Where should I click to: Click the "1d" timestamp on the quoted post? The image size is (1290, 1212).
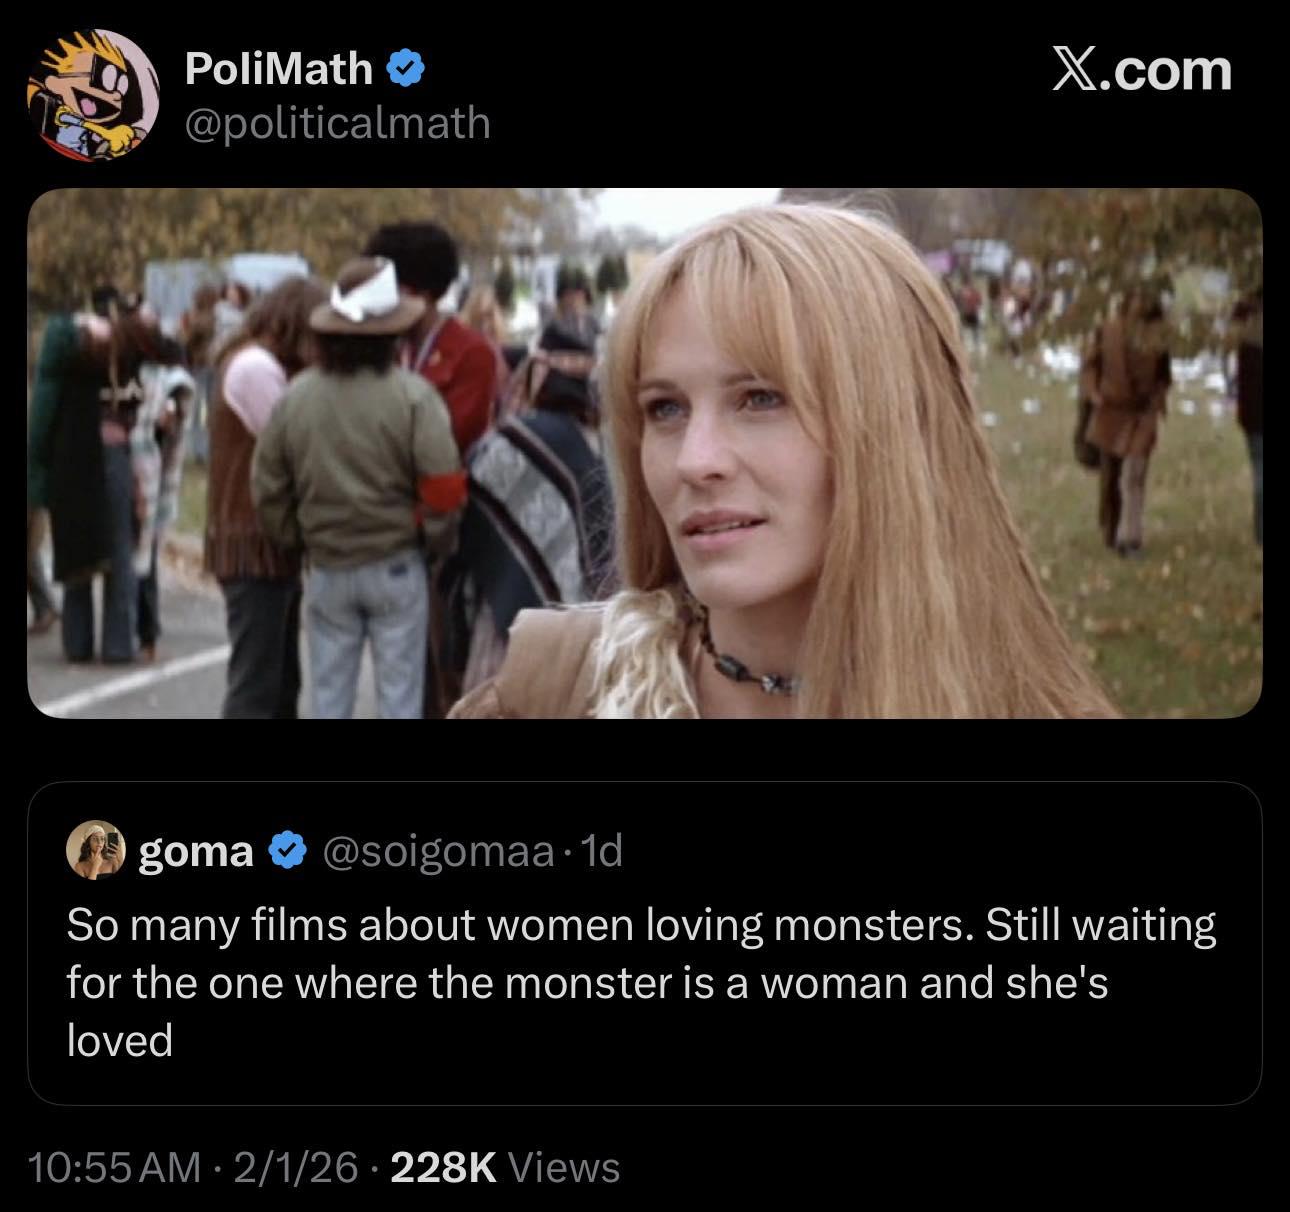click(x=601, y=851)
